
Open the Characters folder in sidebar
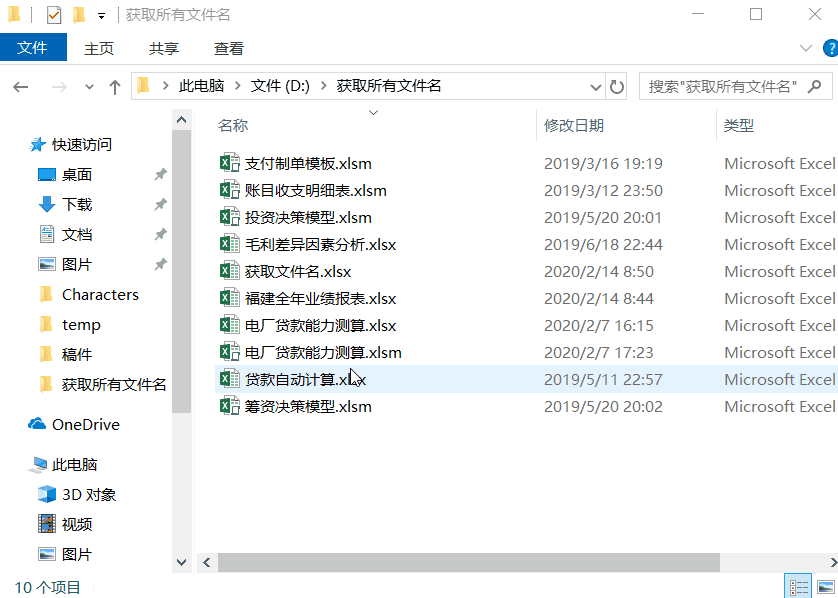100,294
